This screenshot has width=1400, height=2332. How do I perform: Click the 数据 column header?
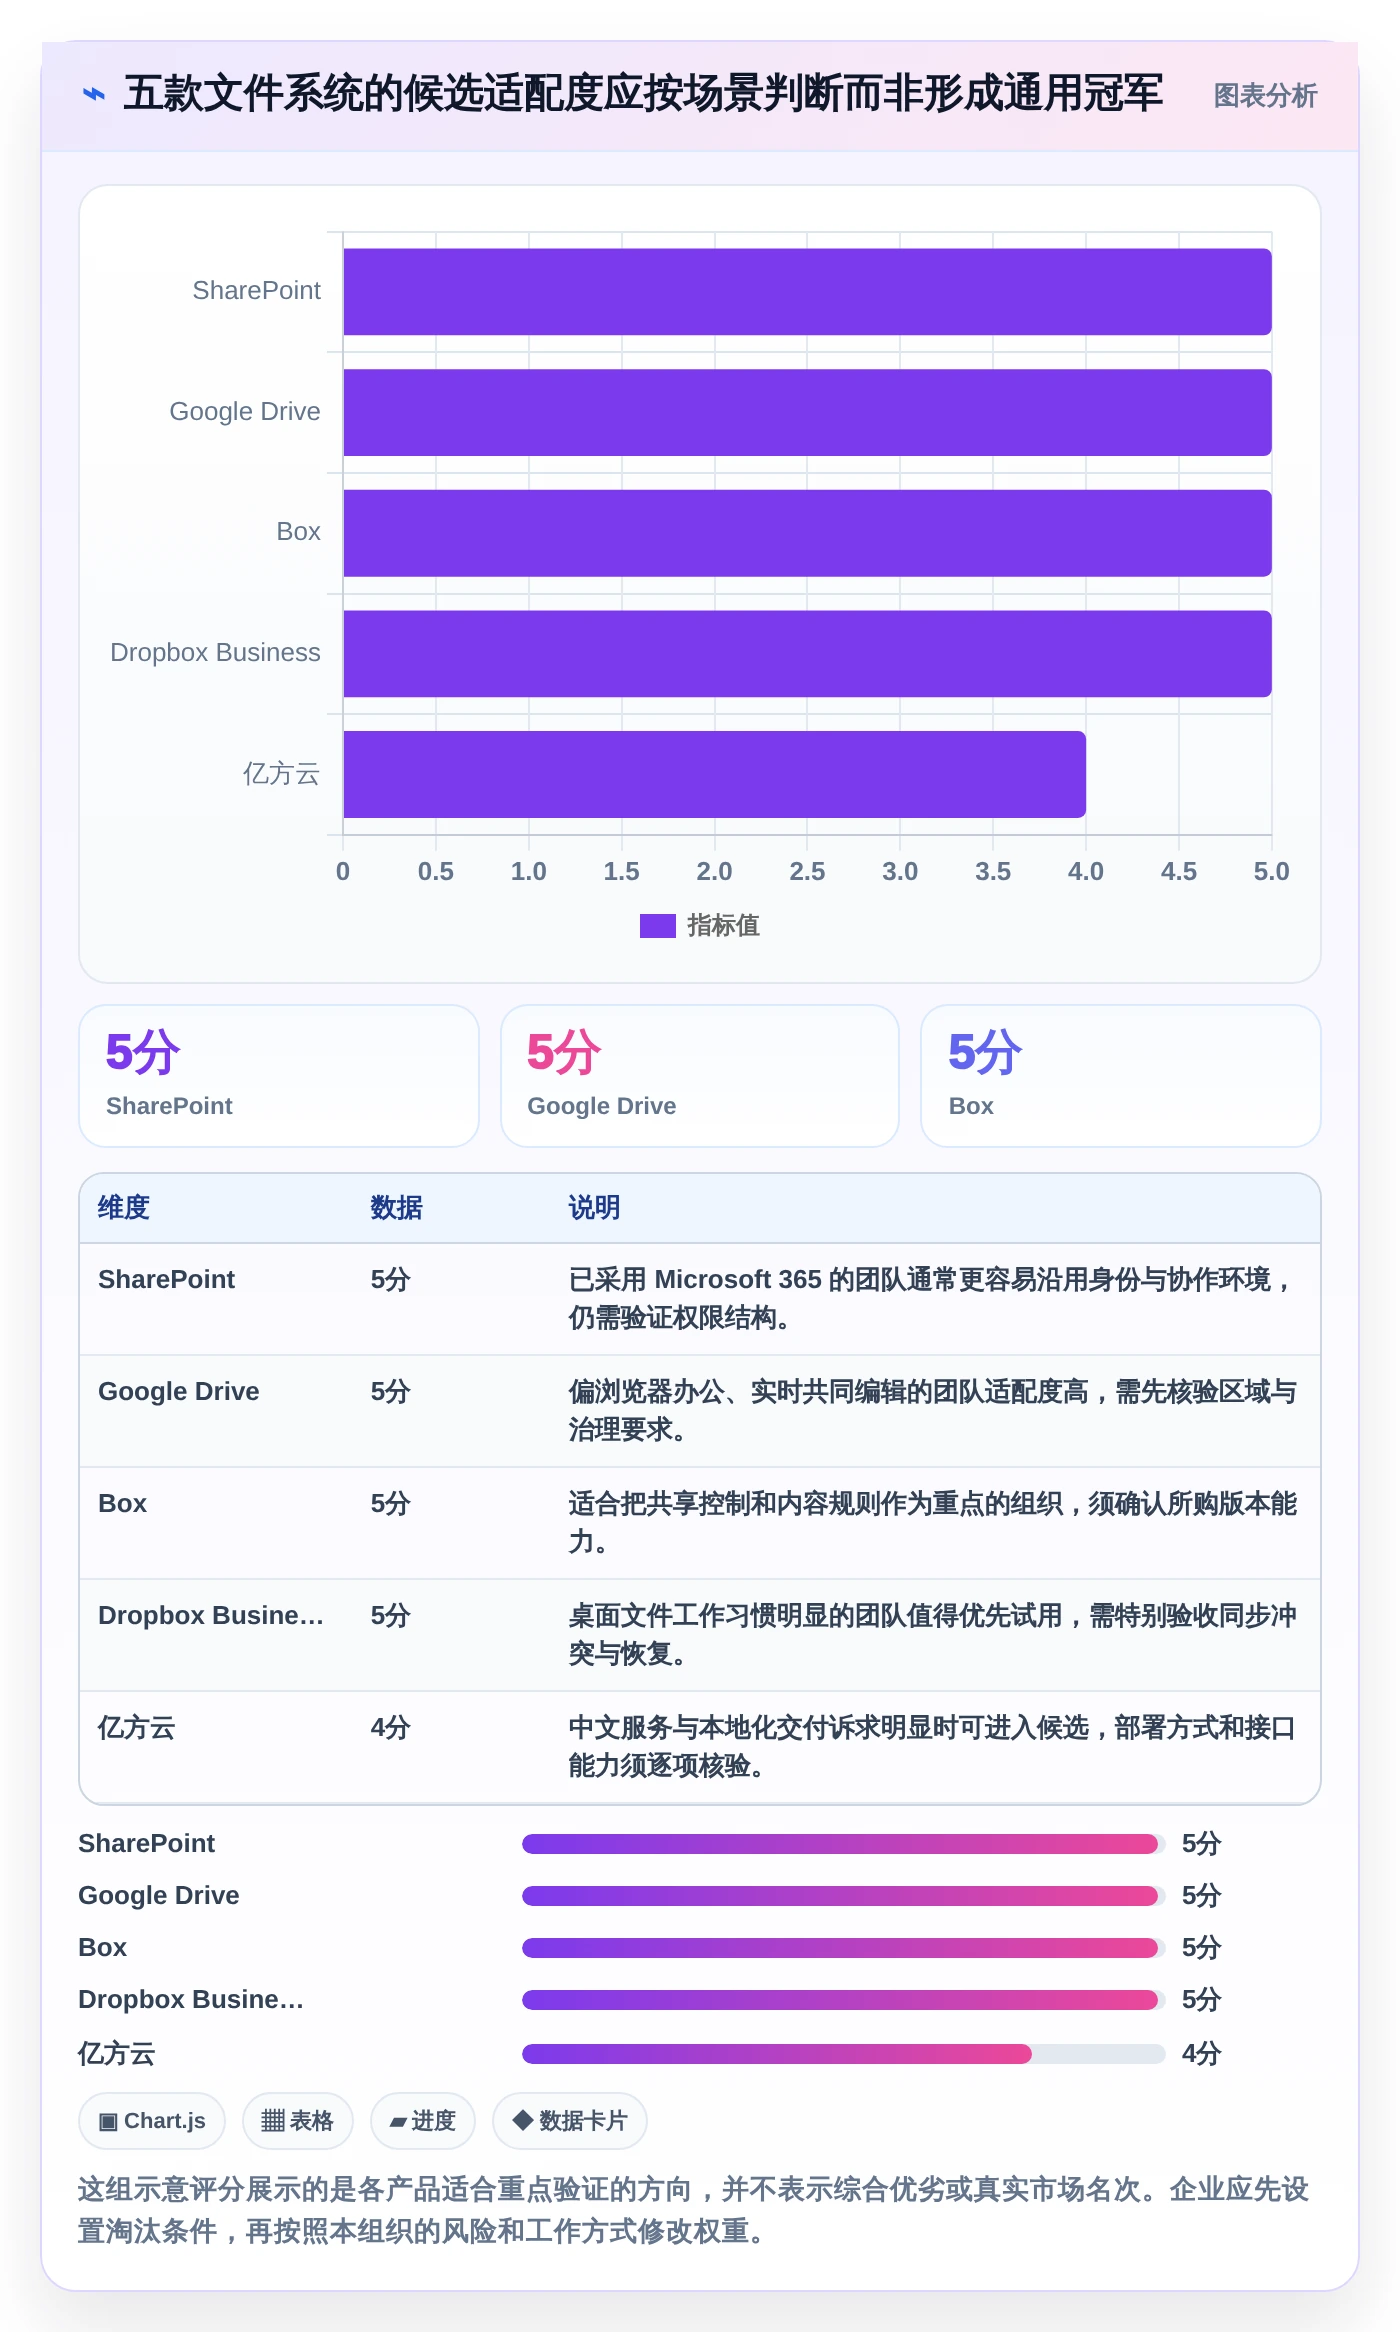pyautogui.click(x=396, y=1208)
